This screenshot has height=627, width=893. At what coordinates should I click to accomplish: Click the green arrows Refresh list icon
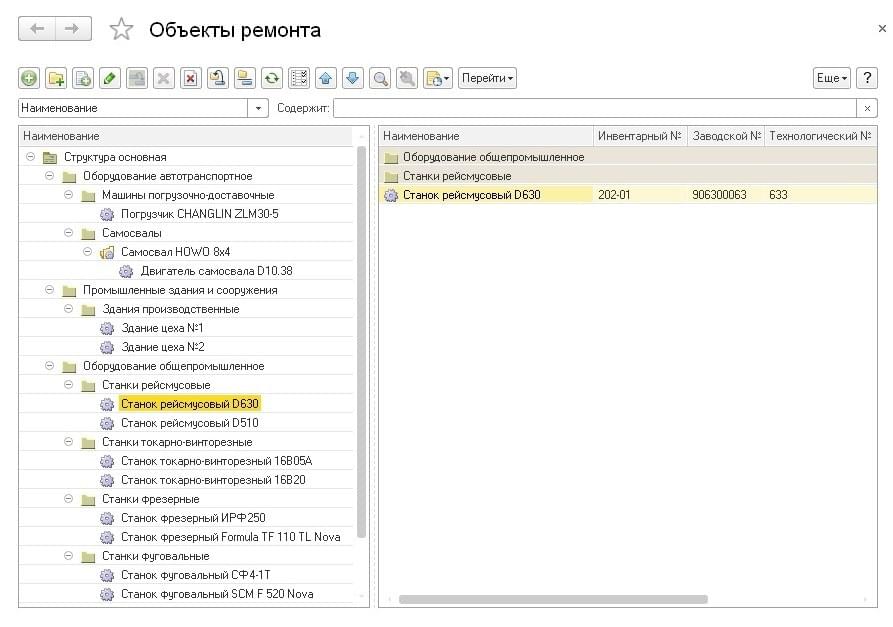tap(272, 78)
